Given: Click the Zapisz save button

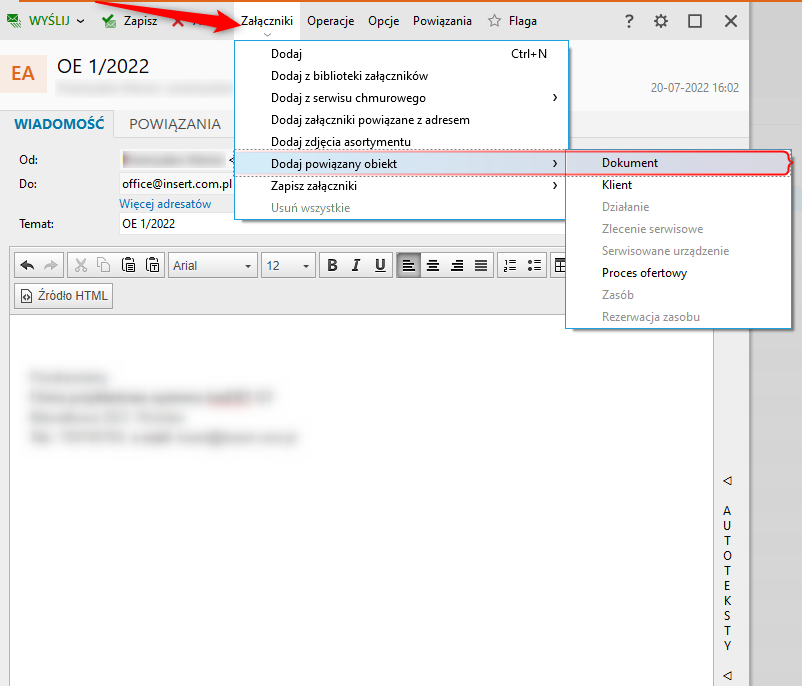Looking at the screenshot, I should click(130, 21).
